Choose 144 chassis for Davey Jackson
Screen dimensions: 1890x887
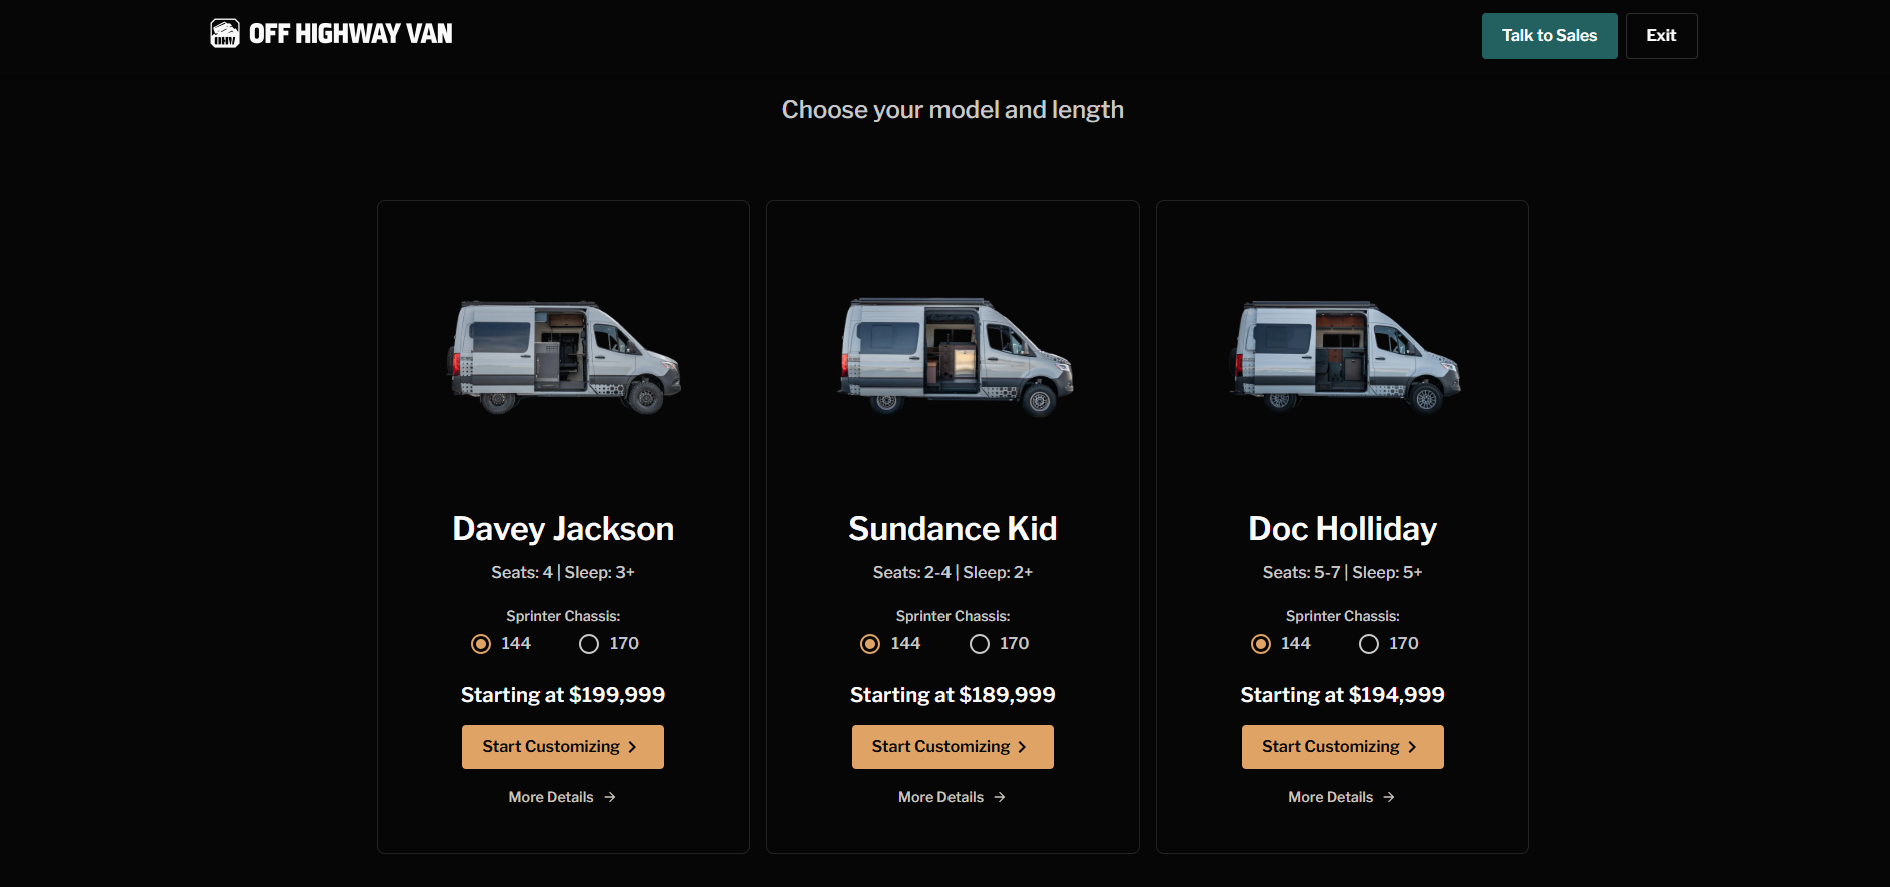pos(481,644)
